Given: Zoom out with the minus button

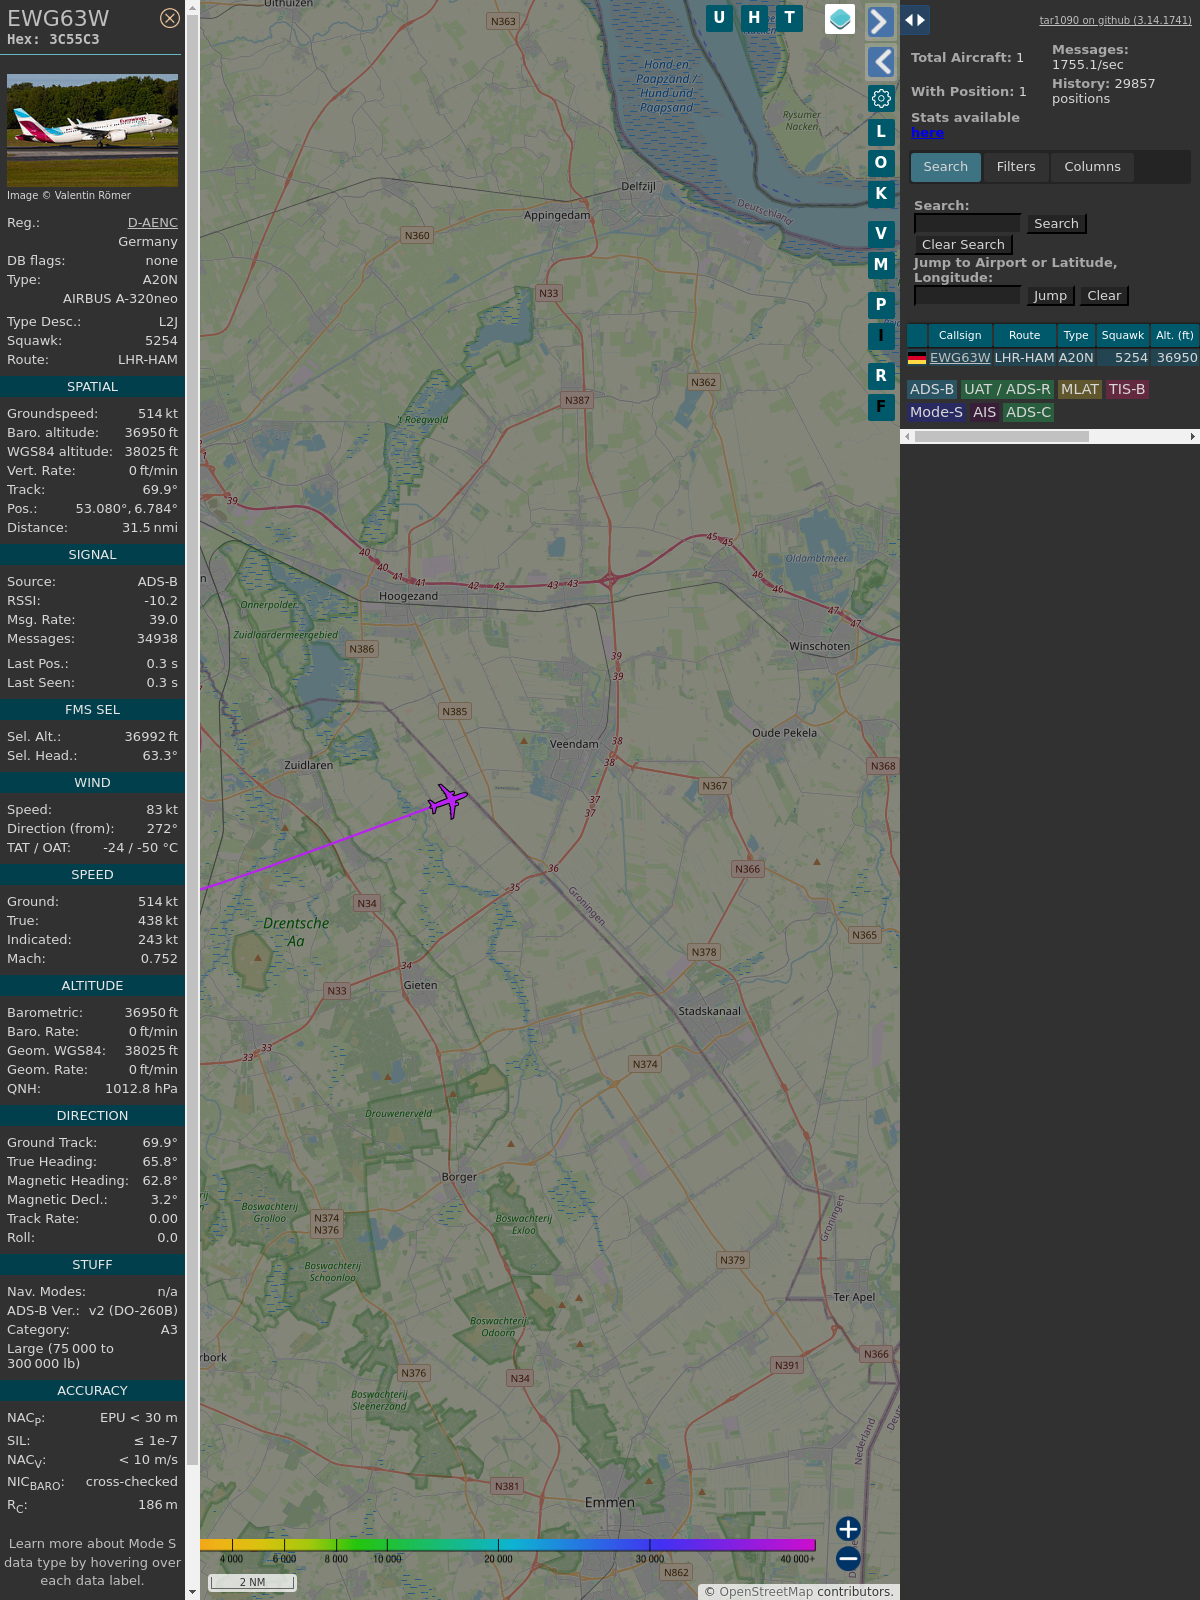Looking at the screenshot, I should click(x=848, y=1558).
